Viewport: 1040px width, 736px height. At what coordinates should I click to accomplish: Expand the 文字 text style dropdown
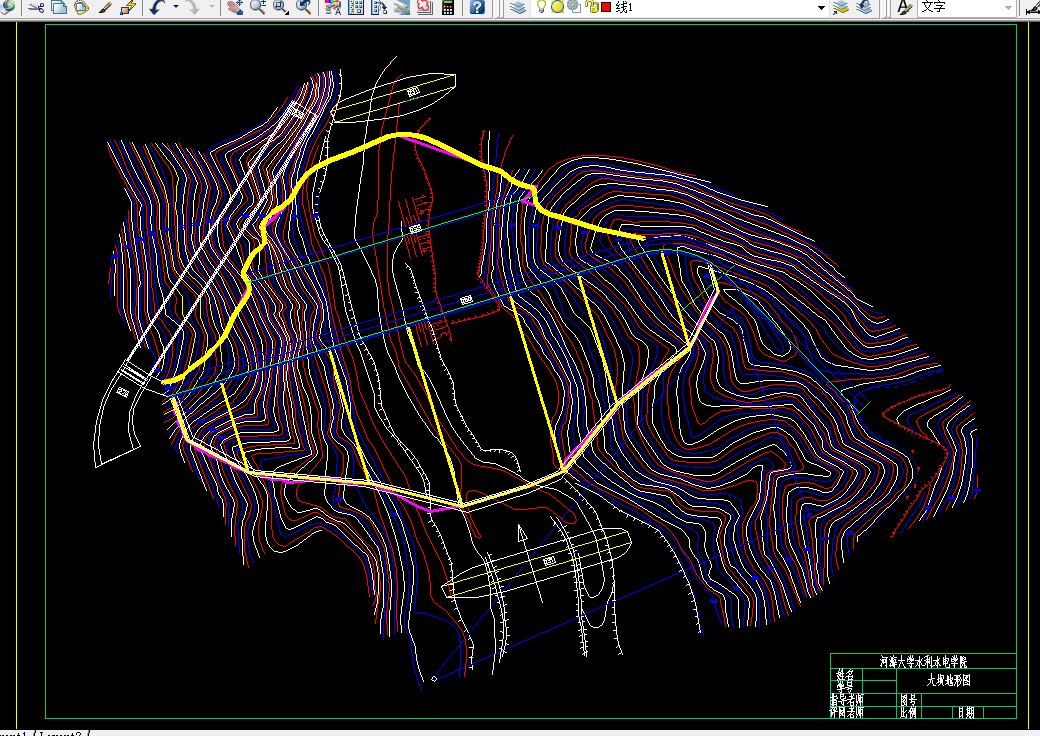(x=1008, y=7)
